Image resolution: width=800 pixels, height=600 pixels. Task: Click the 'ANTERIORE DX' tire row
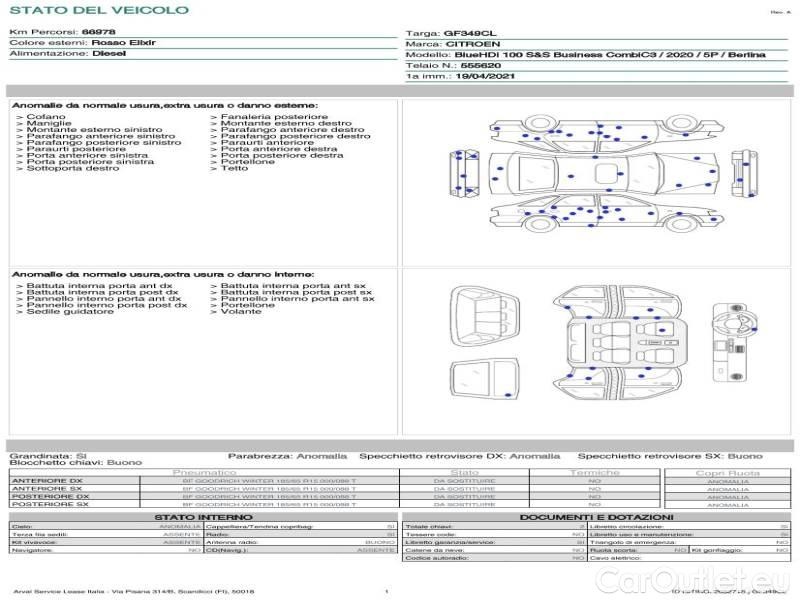pyautogui.click(x=40, y=481)
